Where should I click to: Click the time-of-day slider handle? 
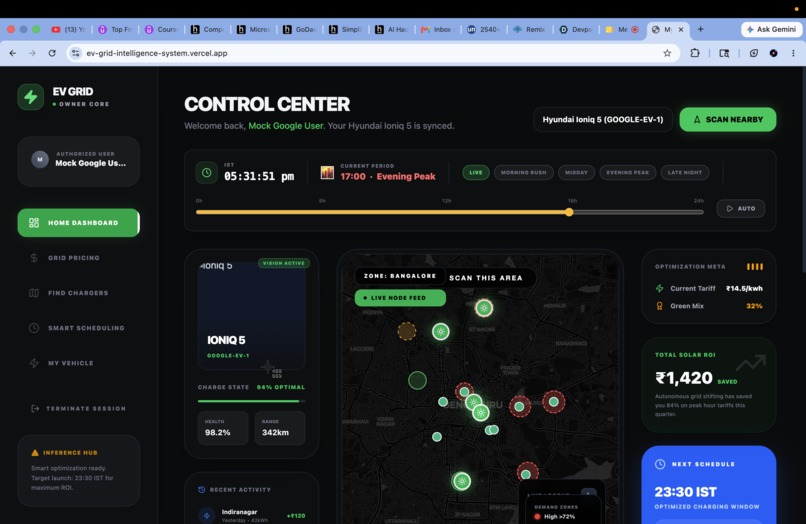click(569, 212)
